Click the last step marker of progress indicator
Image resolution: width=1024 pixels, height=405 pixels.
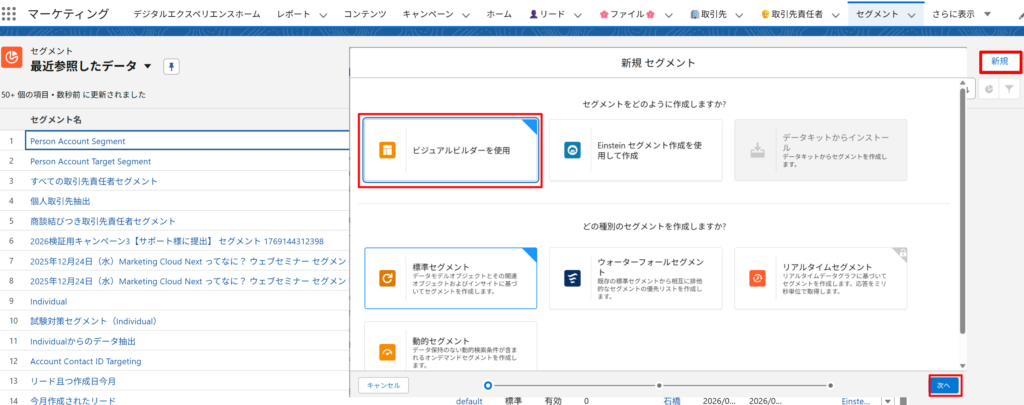(830, 385)
